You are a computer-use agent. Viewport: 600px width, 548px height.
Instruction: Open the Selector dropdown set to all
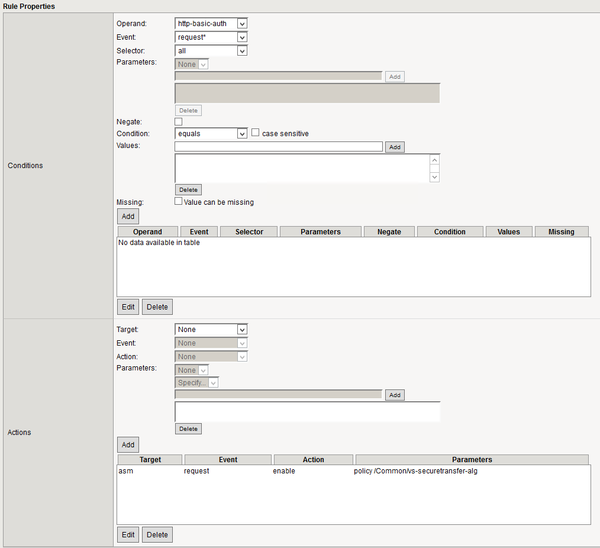(x=211, y=51)
